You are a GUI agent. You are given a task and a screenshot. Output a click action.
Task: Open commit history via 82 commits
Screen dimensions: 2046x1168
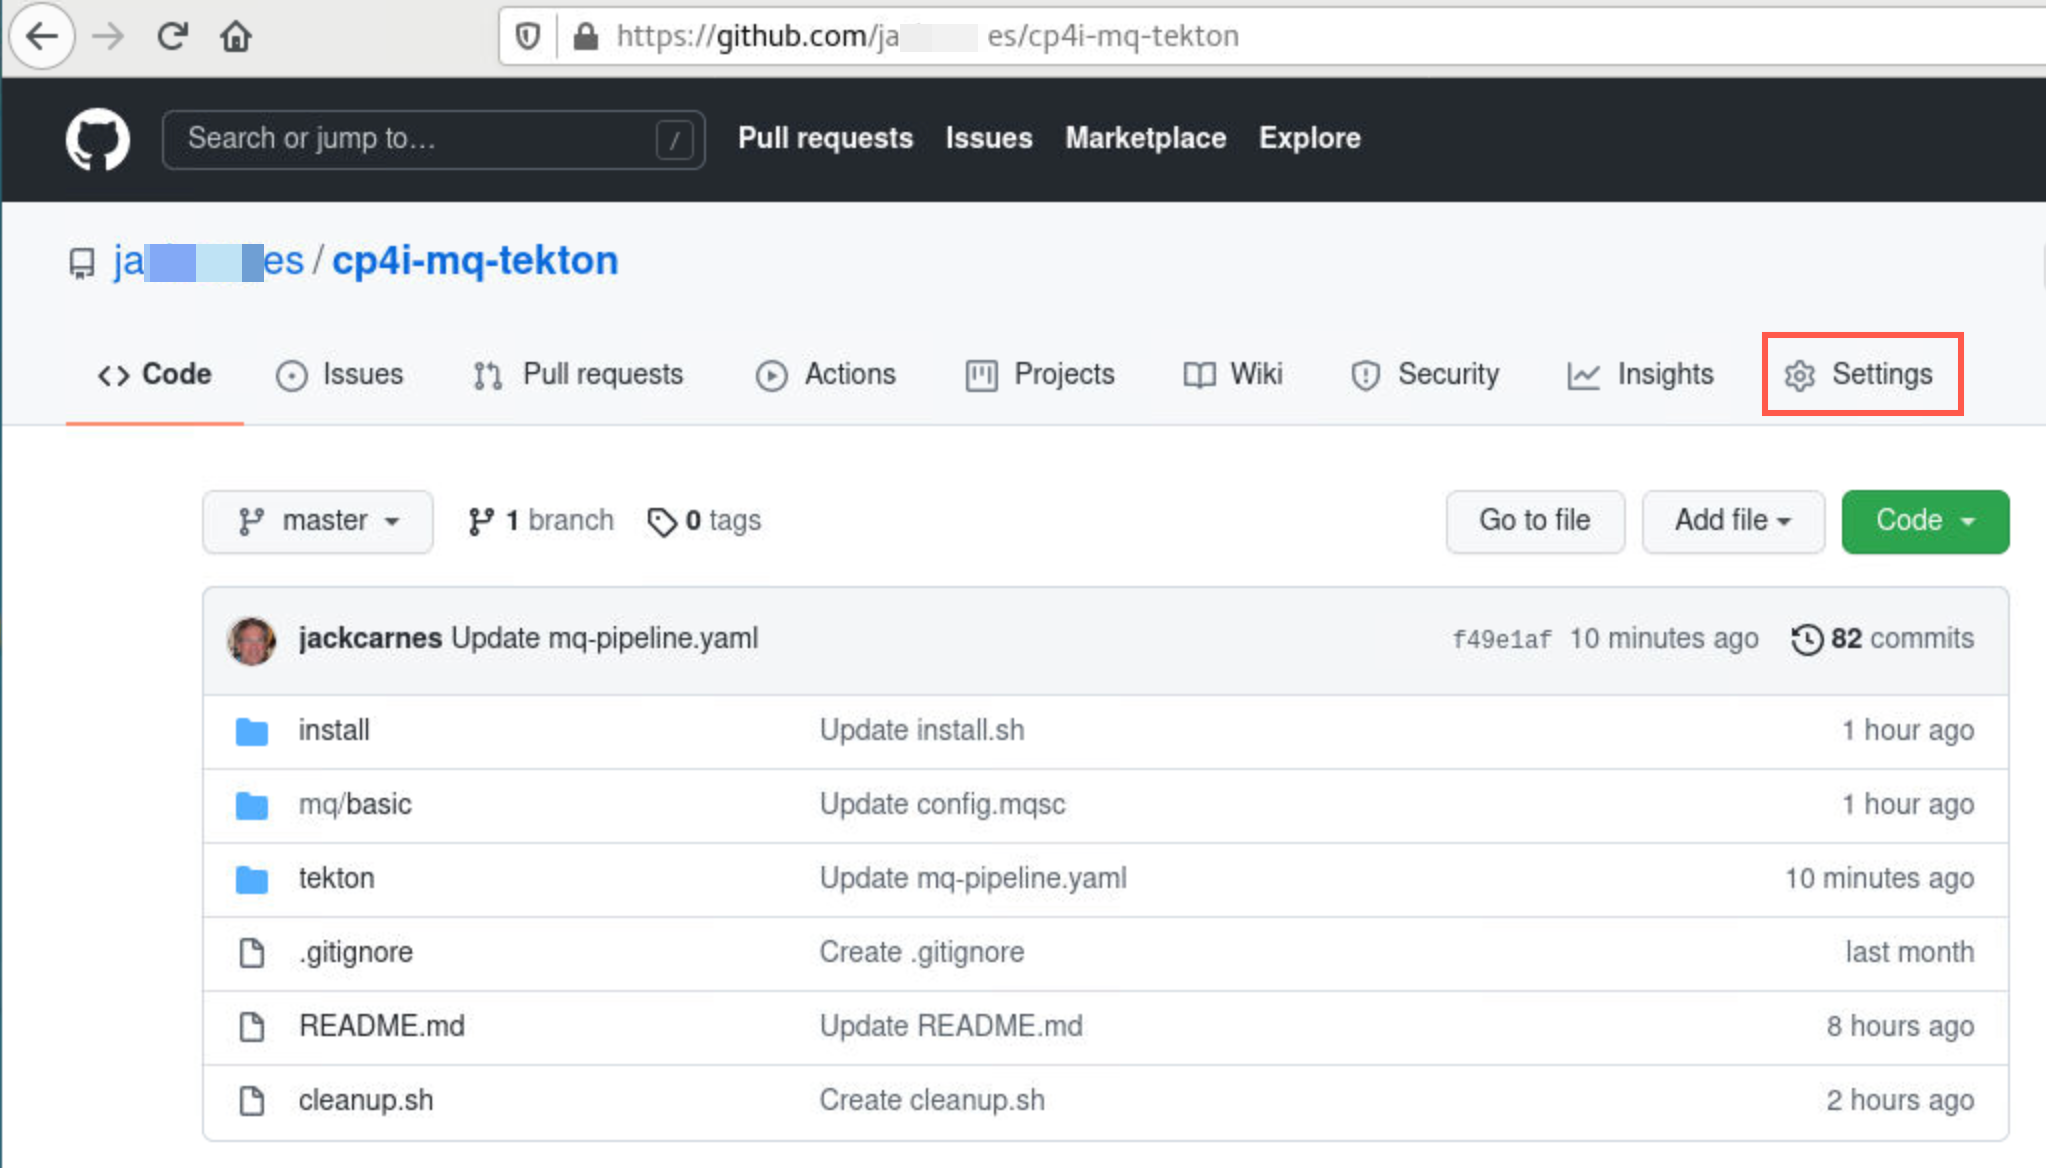coord(1883,638)
